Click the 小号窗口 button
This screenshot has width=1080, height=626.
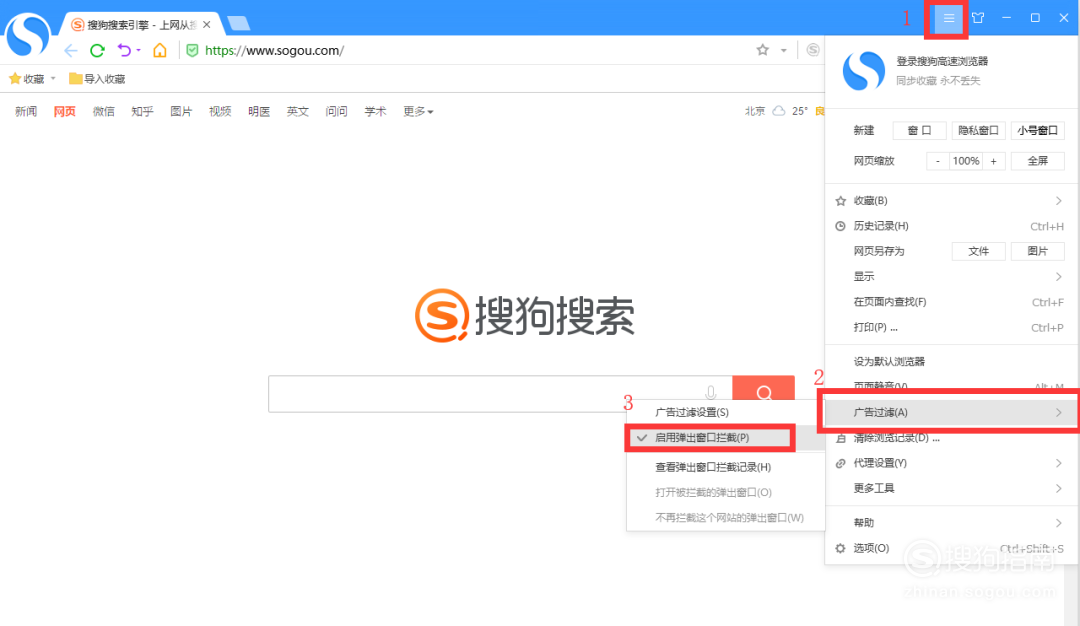[1037, 130]
